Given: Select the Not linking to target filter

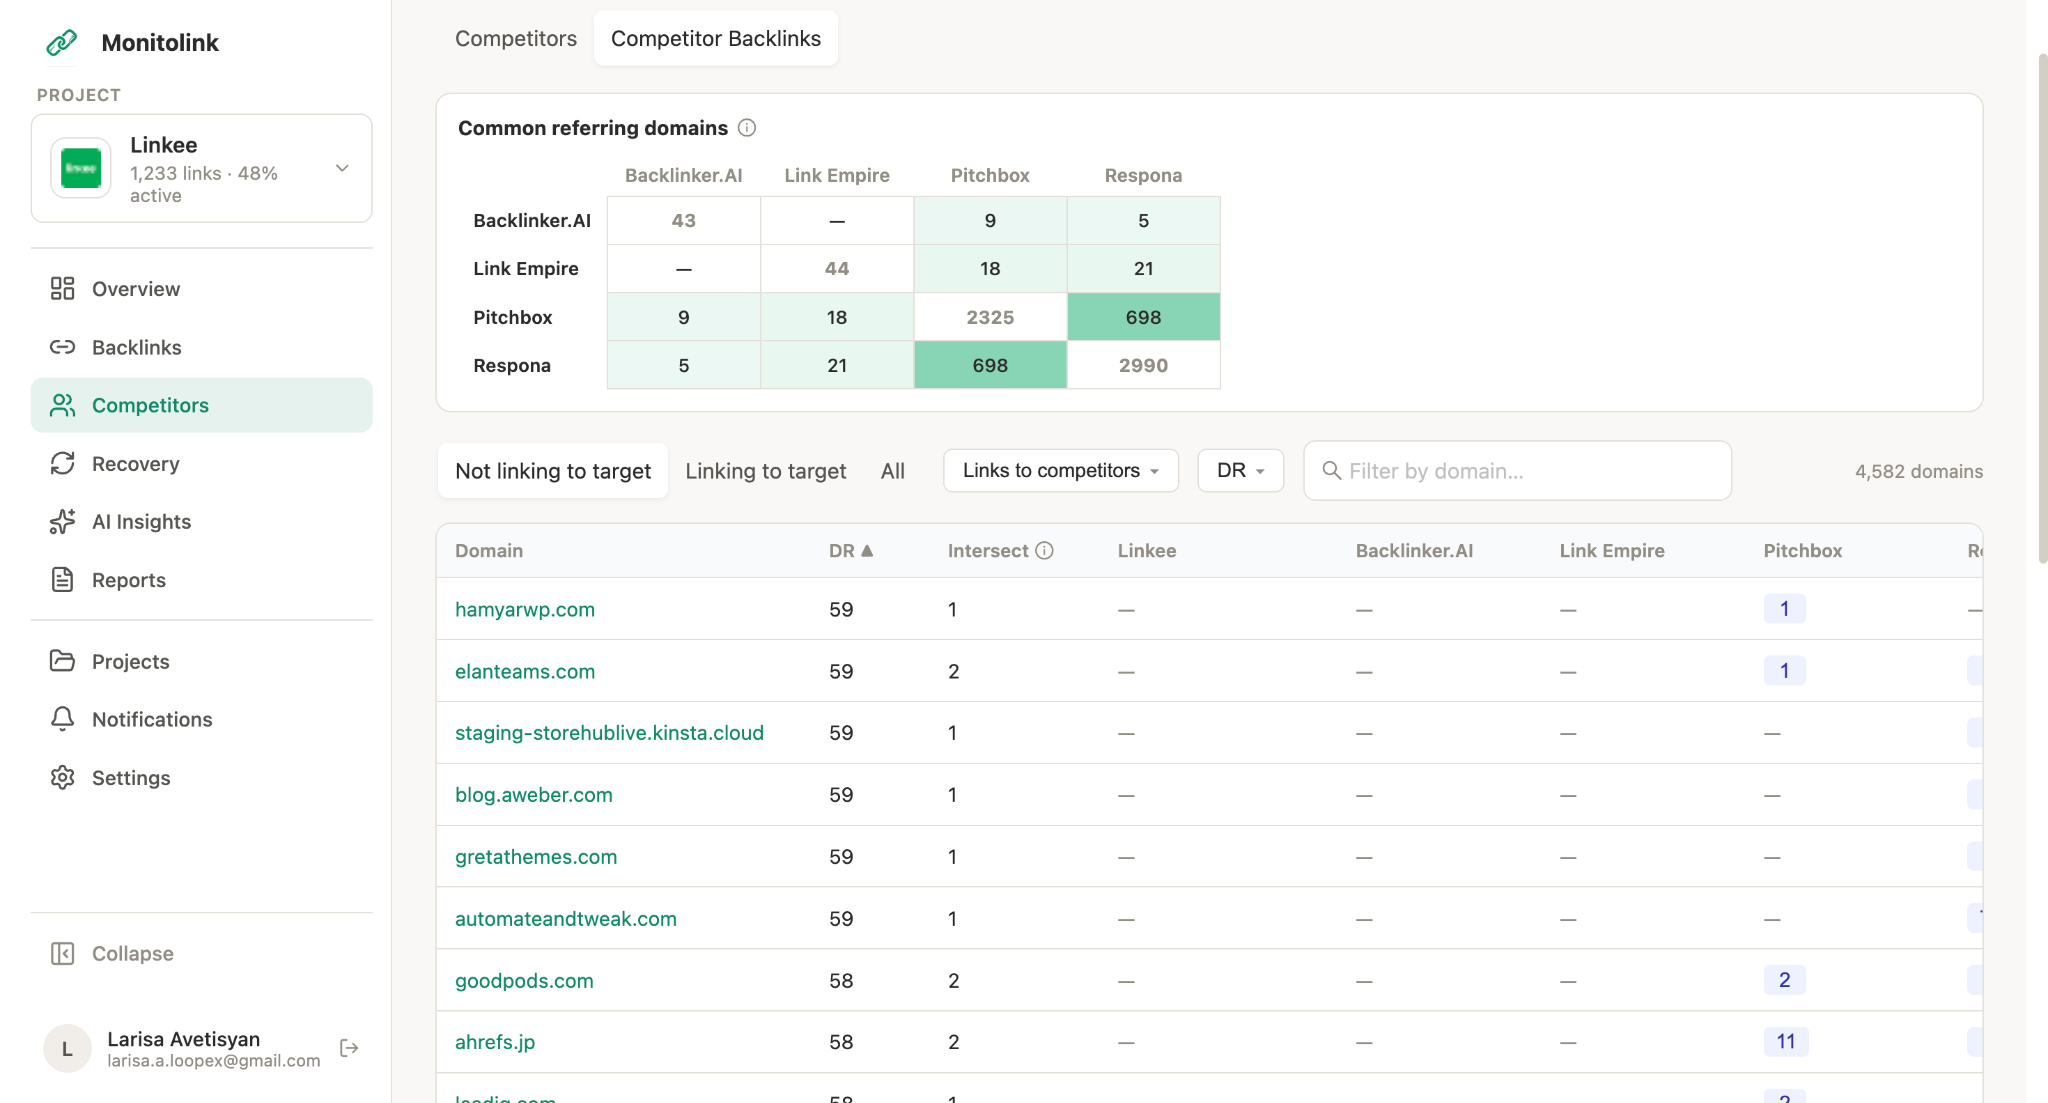Looking at the screenshot, I should click(x=553, y=470).
